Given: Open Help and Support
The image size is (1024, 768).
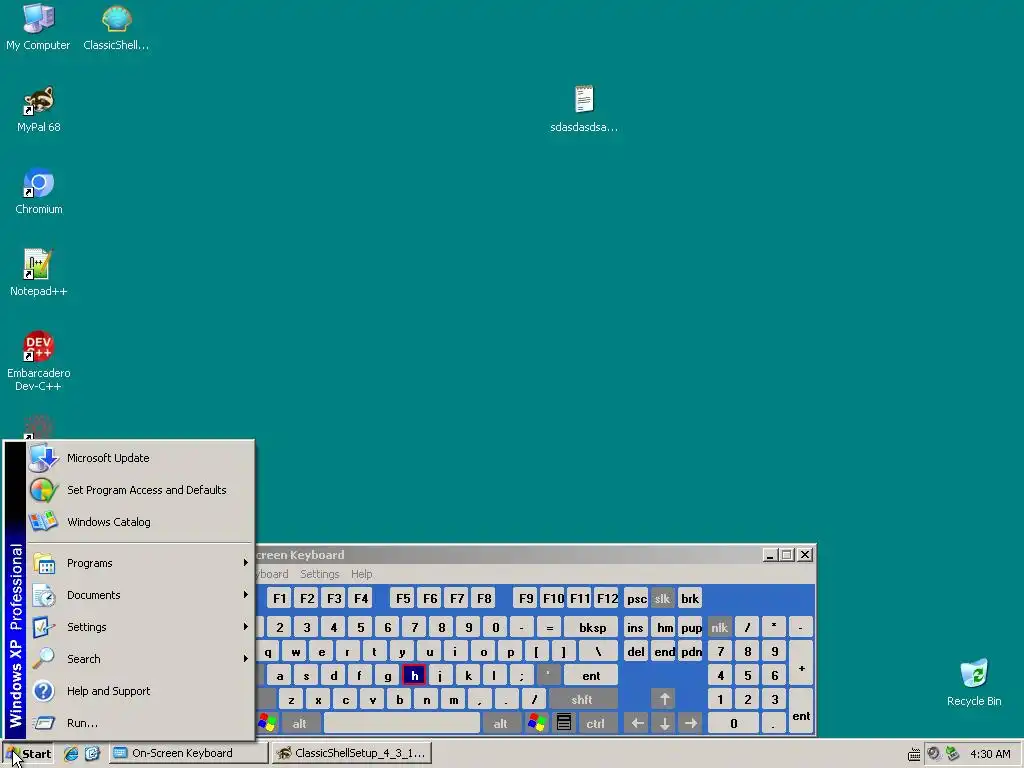Looking at the screenshot, I should click(140, 691).
